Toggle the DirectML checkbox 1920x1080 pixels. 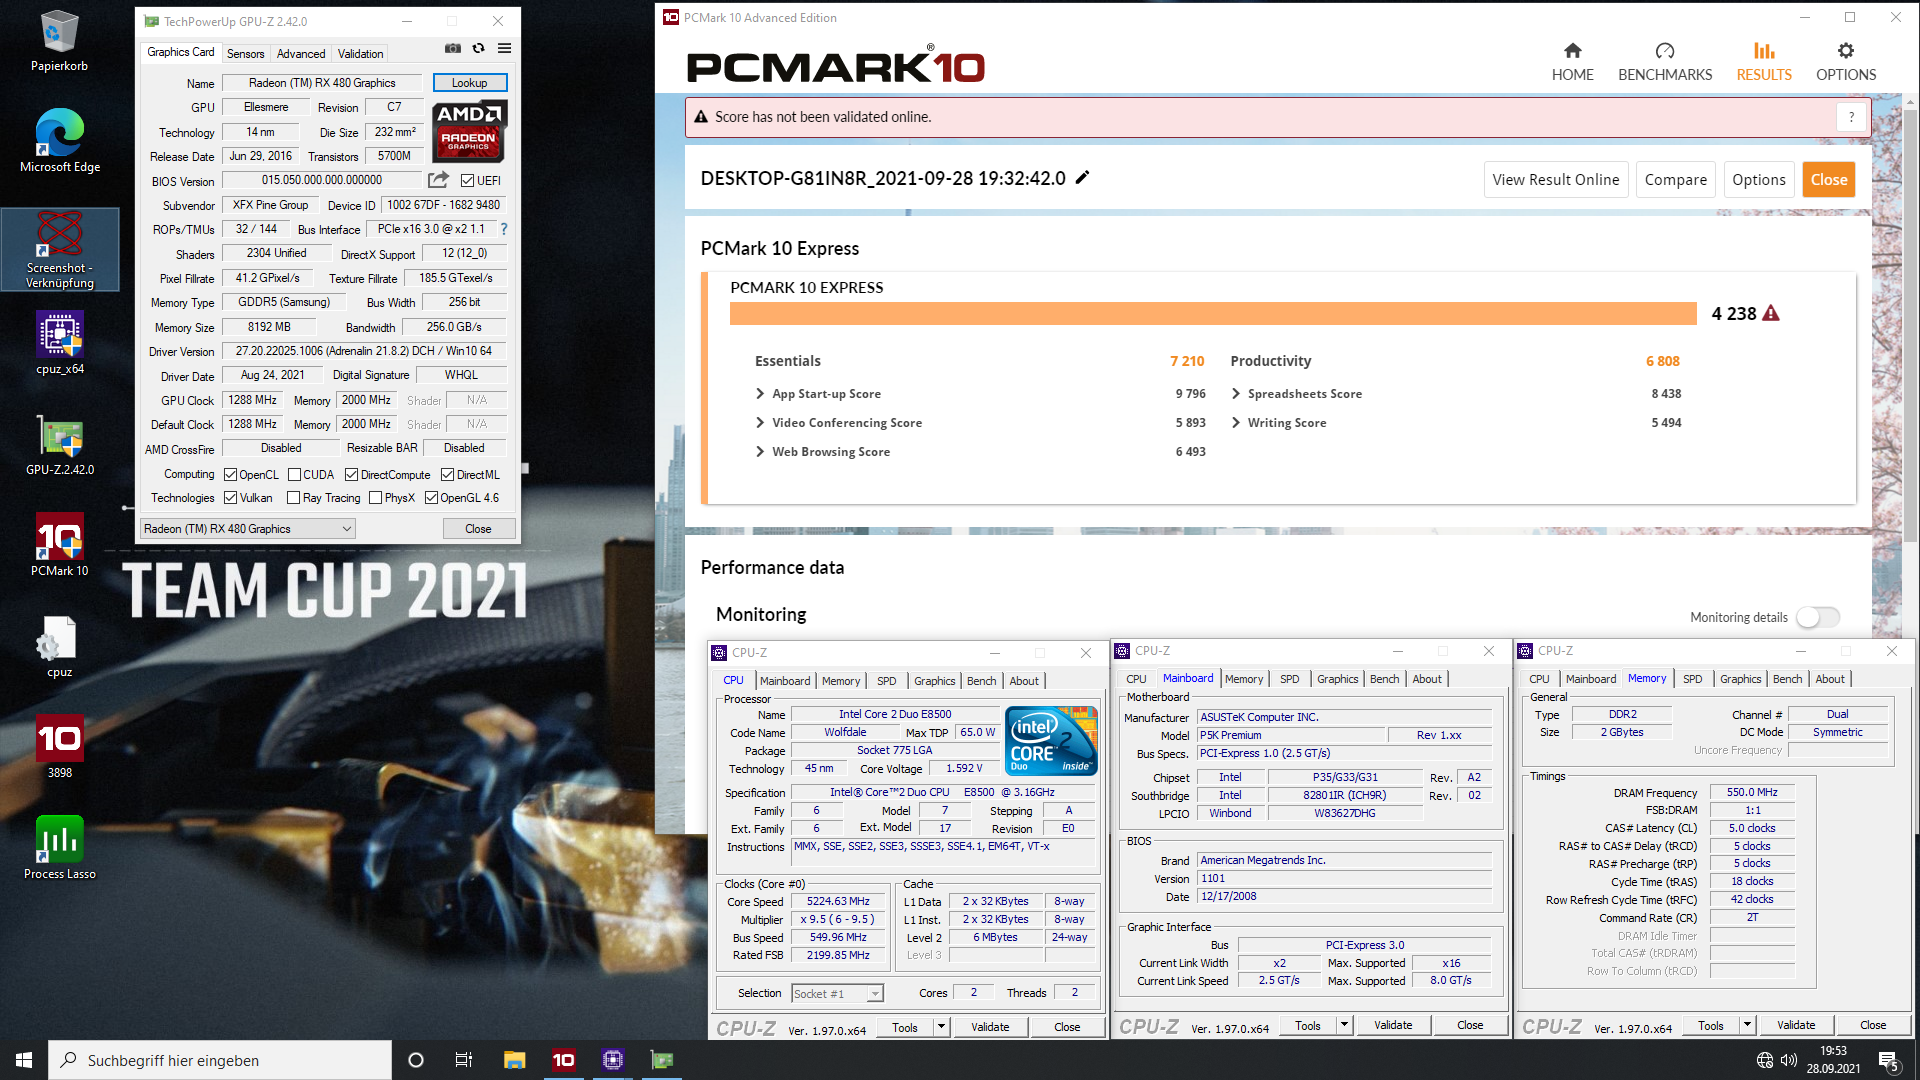tap(447, 475)
